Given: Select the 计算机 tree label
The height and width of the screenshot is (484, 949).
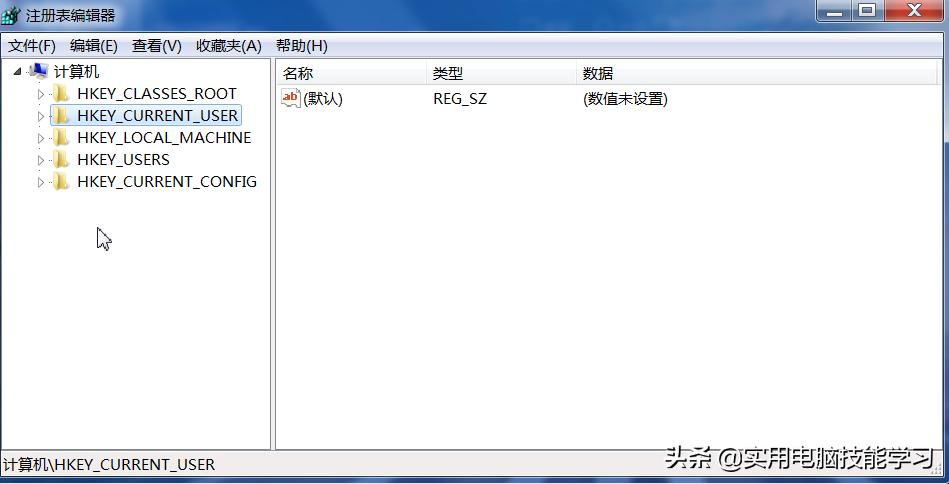Looking at the screenshot, I should click(x=76, y=72).
